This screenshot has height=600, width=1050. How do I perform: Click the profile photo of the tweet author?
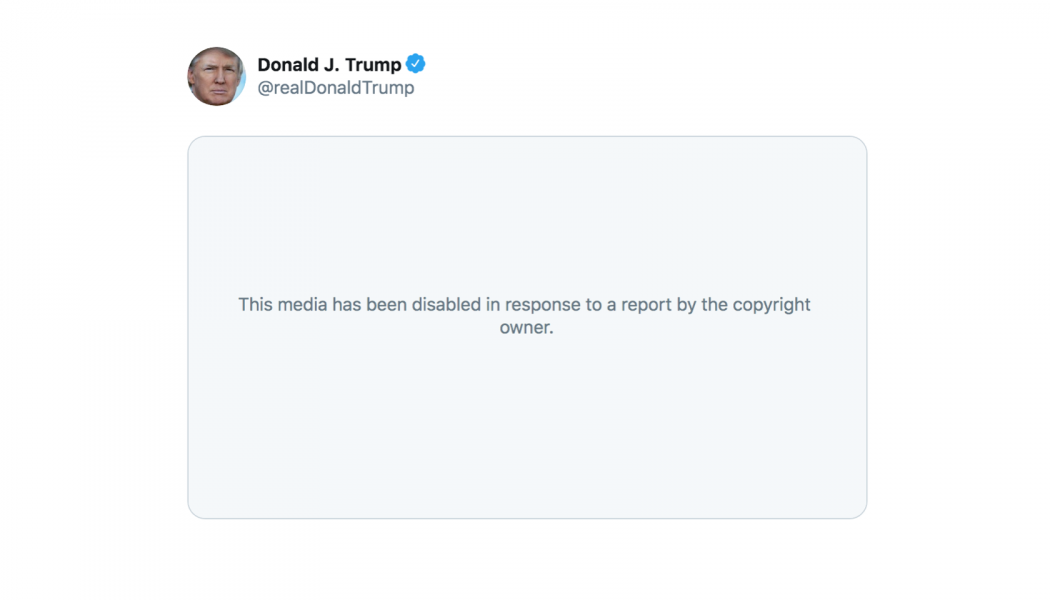pos(216,76)
